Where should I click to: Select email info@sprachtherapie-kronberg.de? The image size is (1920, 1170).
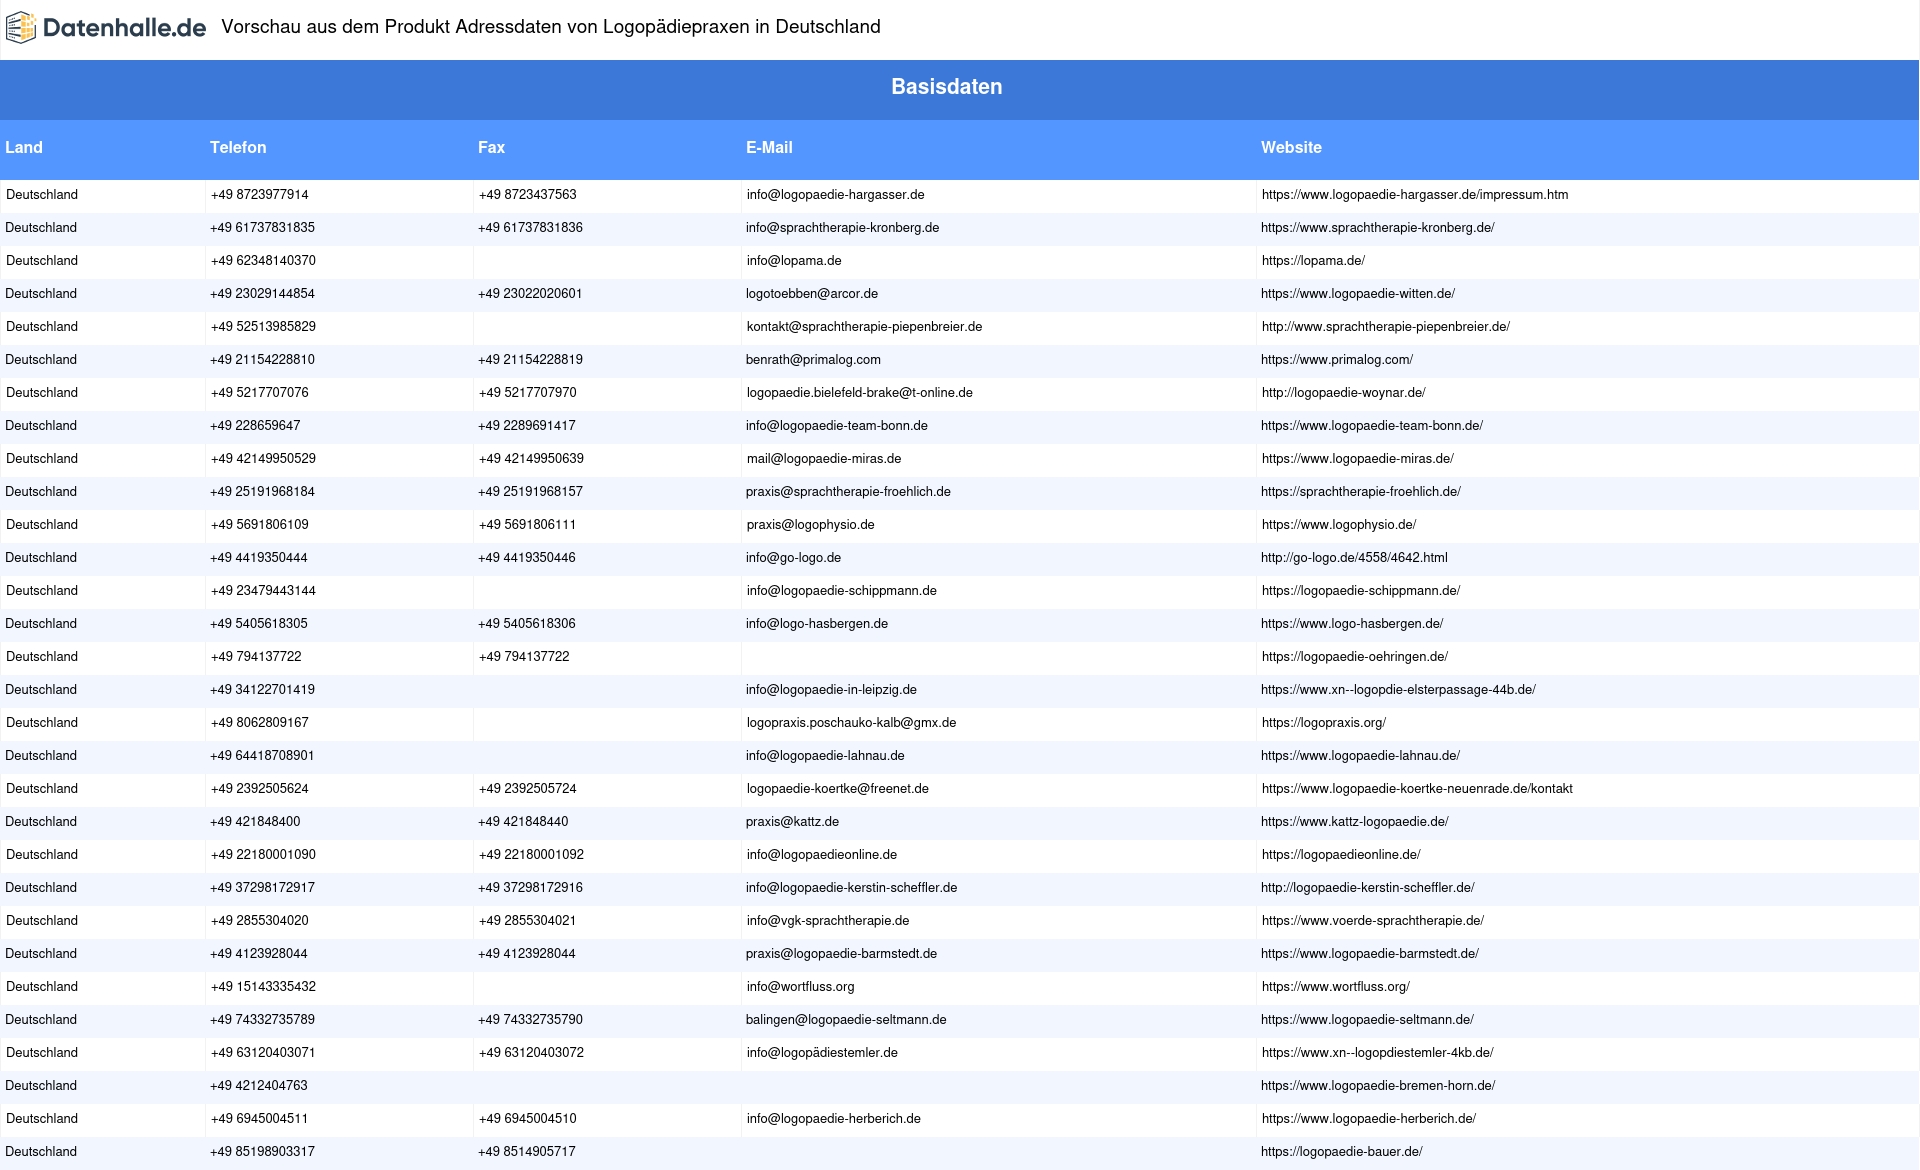click(x=842, y=228)
